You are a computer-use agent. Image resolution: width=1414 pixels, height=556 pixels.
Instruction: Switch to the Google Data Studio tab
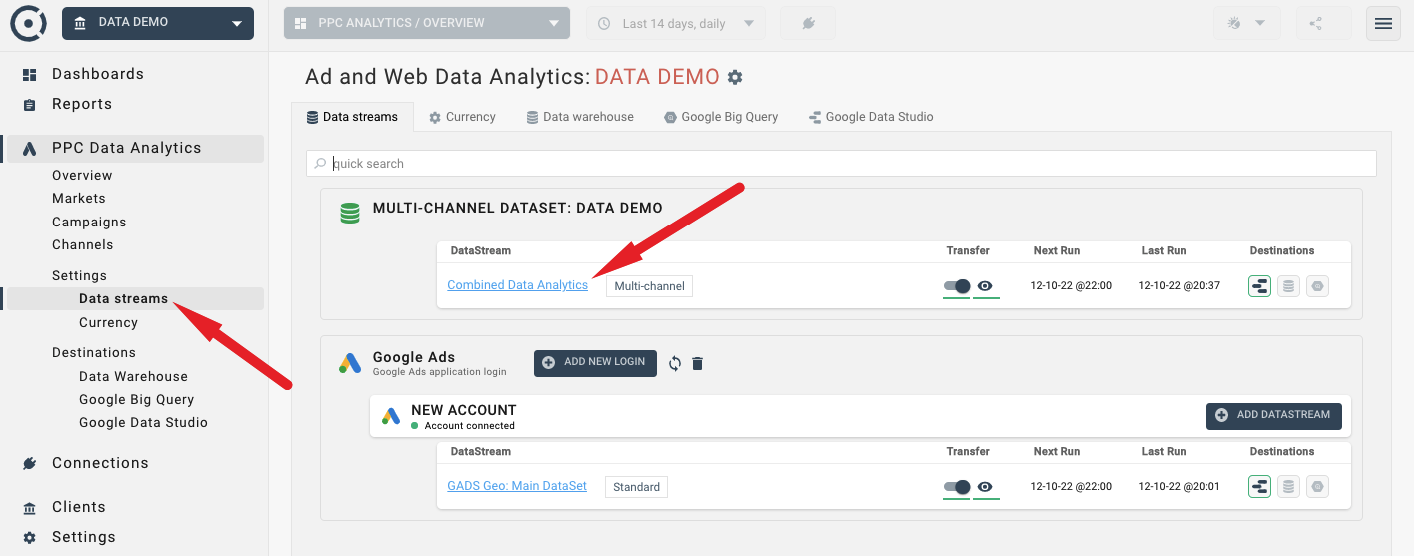(871, 117)
